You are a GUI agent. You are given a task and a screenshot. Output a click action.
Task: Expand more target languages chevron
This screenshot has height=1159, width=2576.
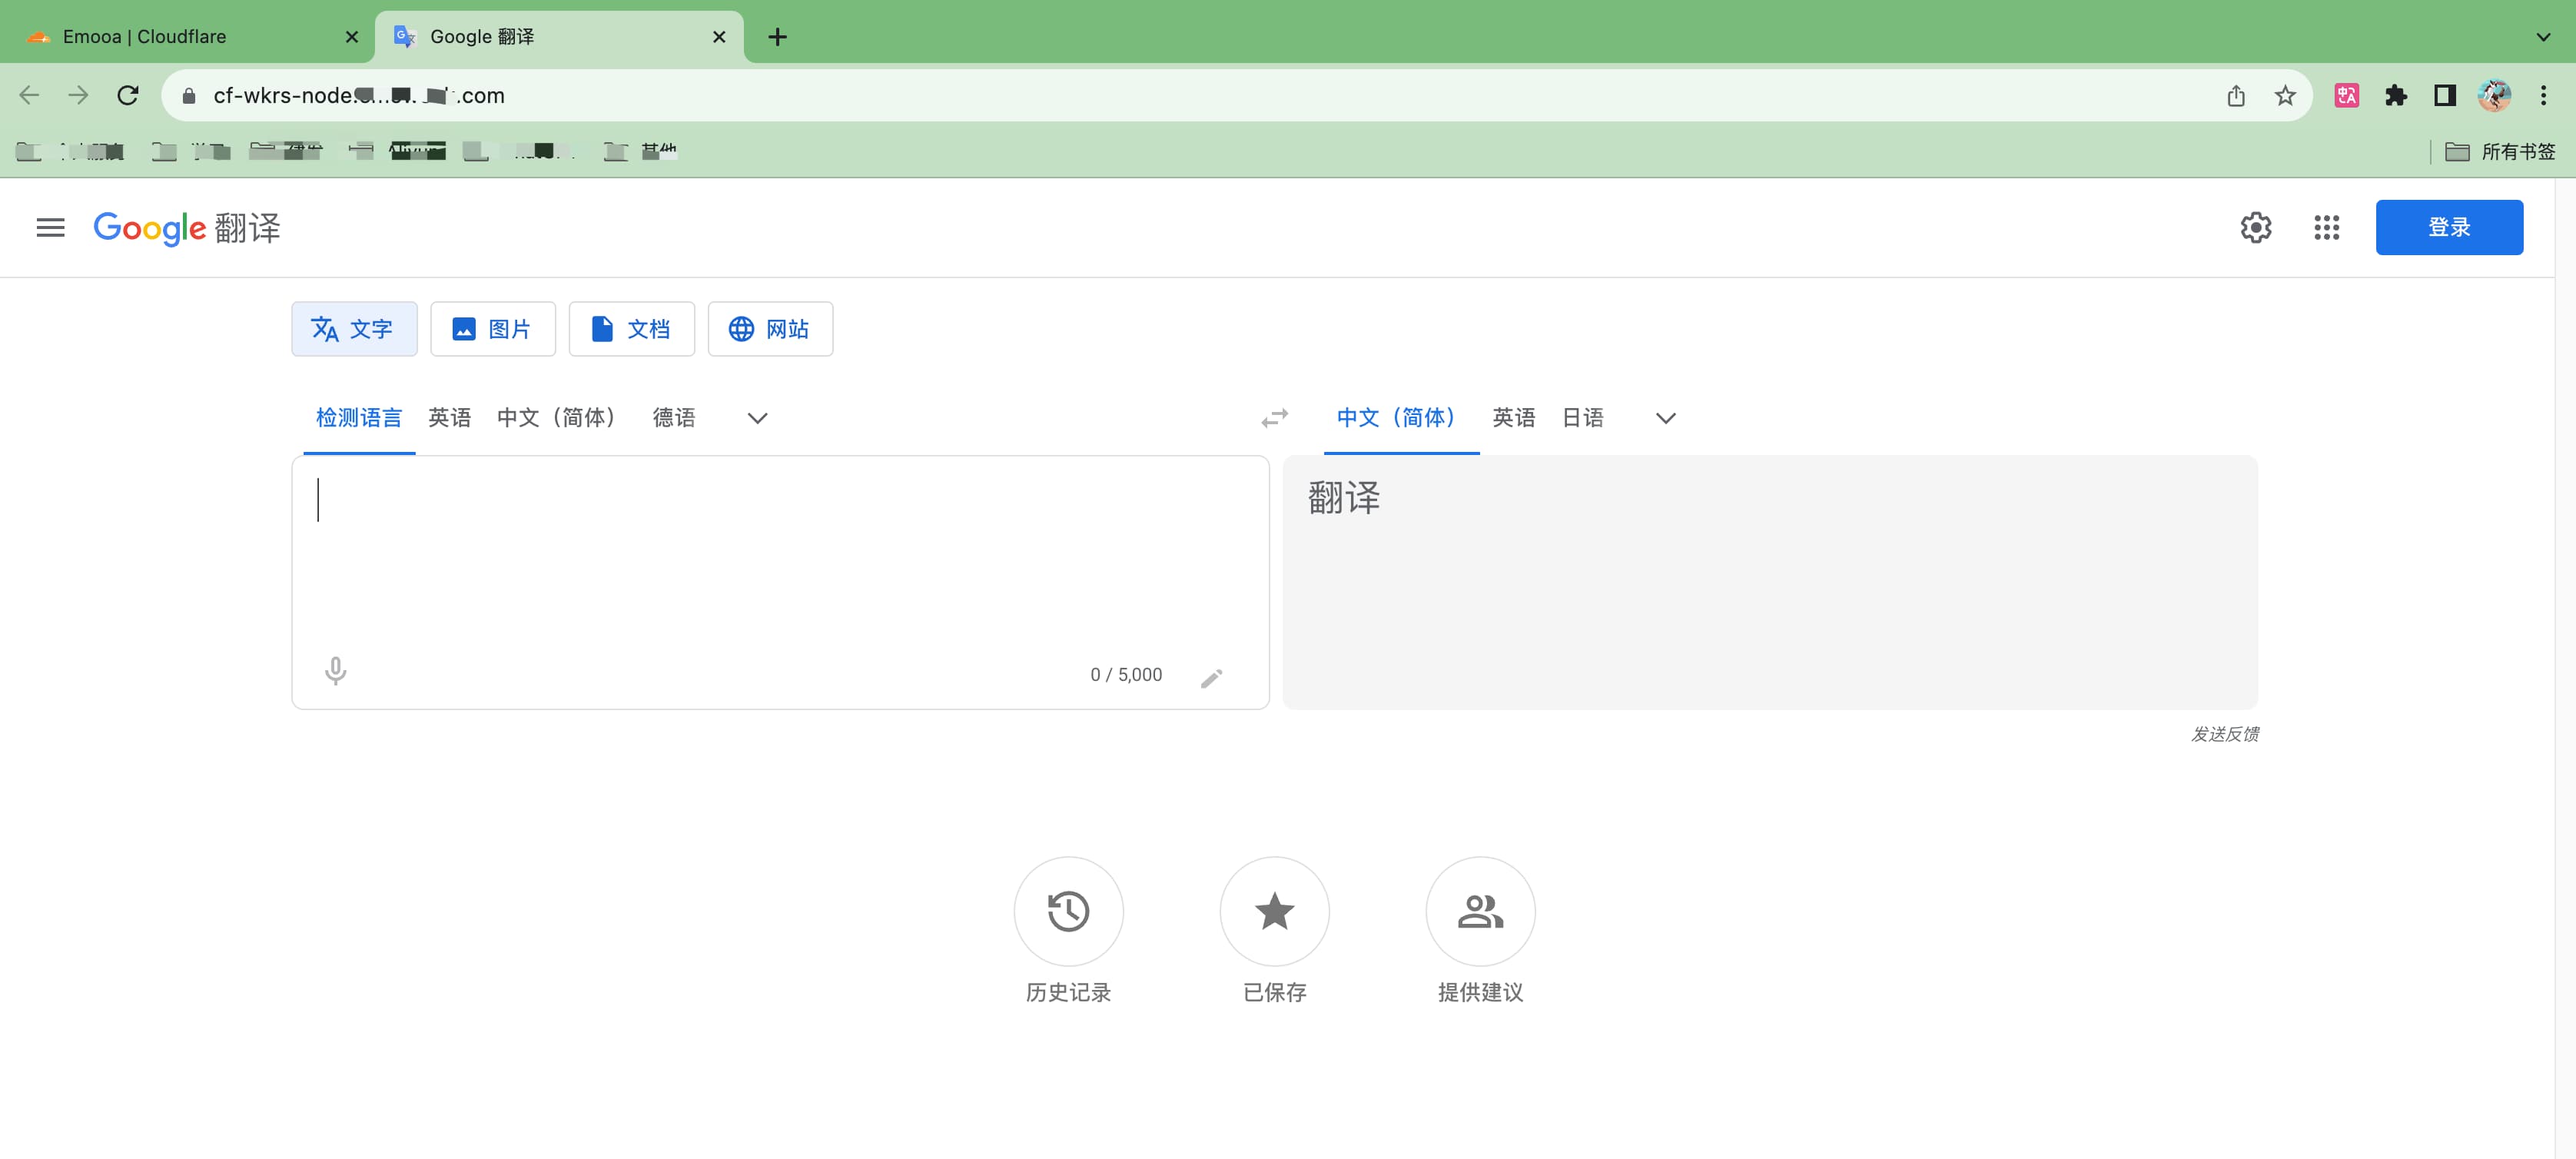[1665, 418]
